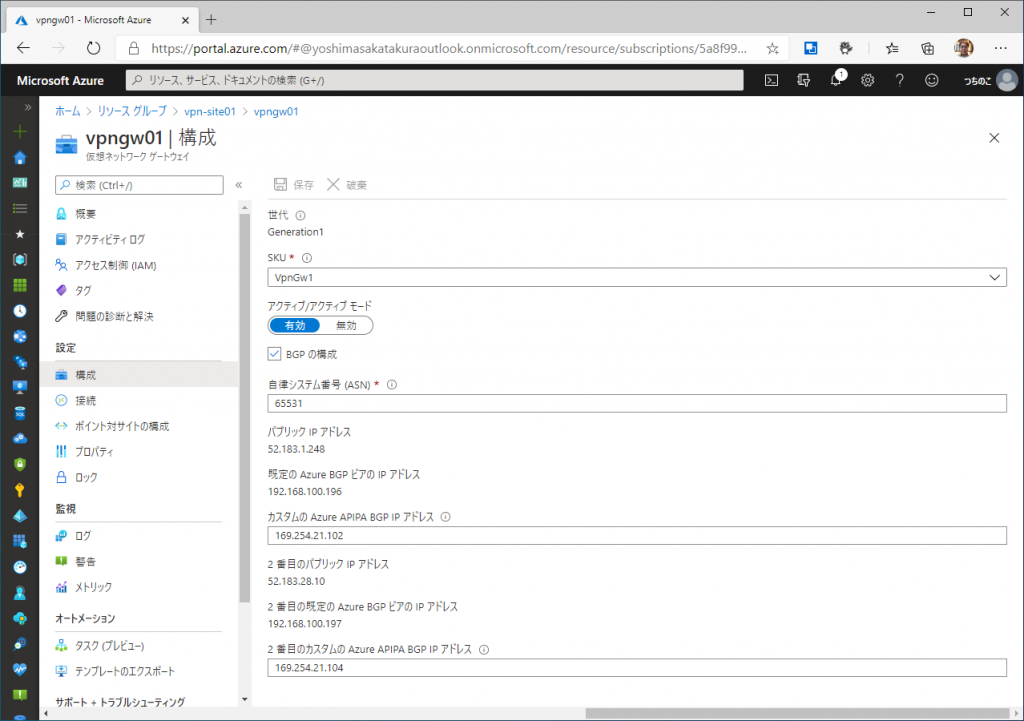Open Azure portal settings gear
This screenshot has width=1024, height=721.
pyautogui.click(x=867, y=80)
